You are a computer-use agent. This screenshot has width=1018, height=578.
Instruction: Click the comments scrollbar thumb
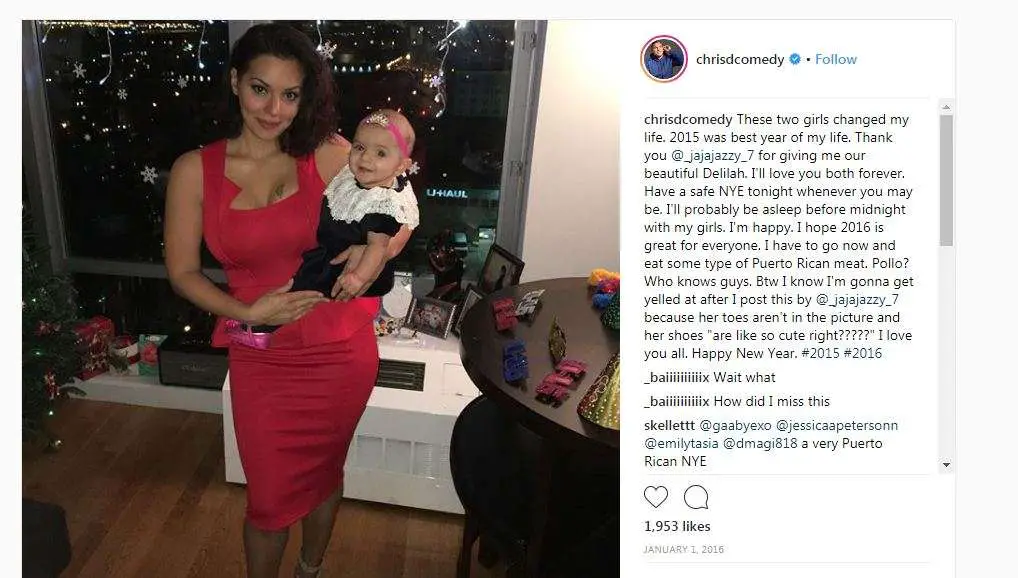pyautogui.click(x=946, y=181)
